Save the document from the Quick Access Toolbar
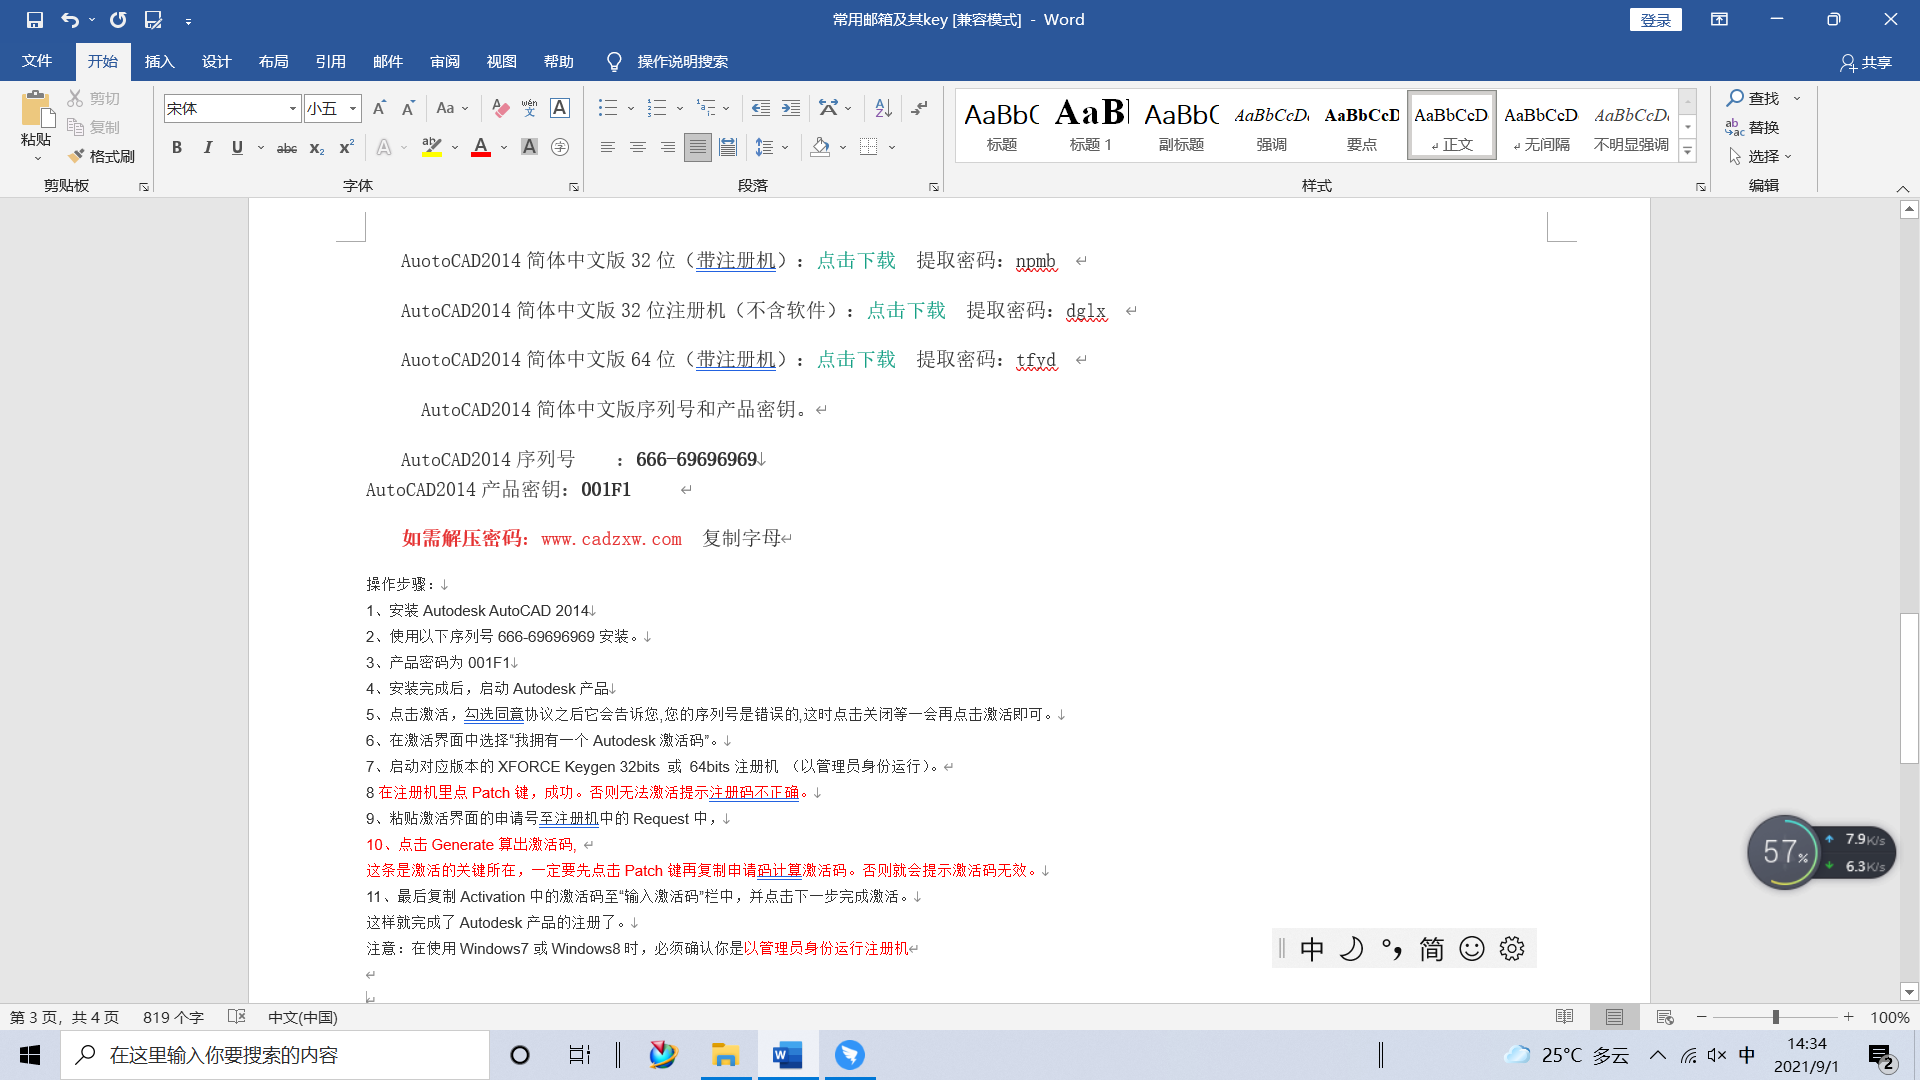 click(x=35, y=19)
